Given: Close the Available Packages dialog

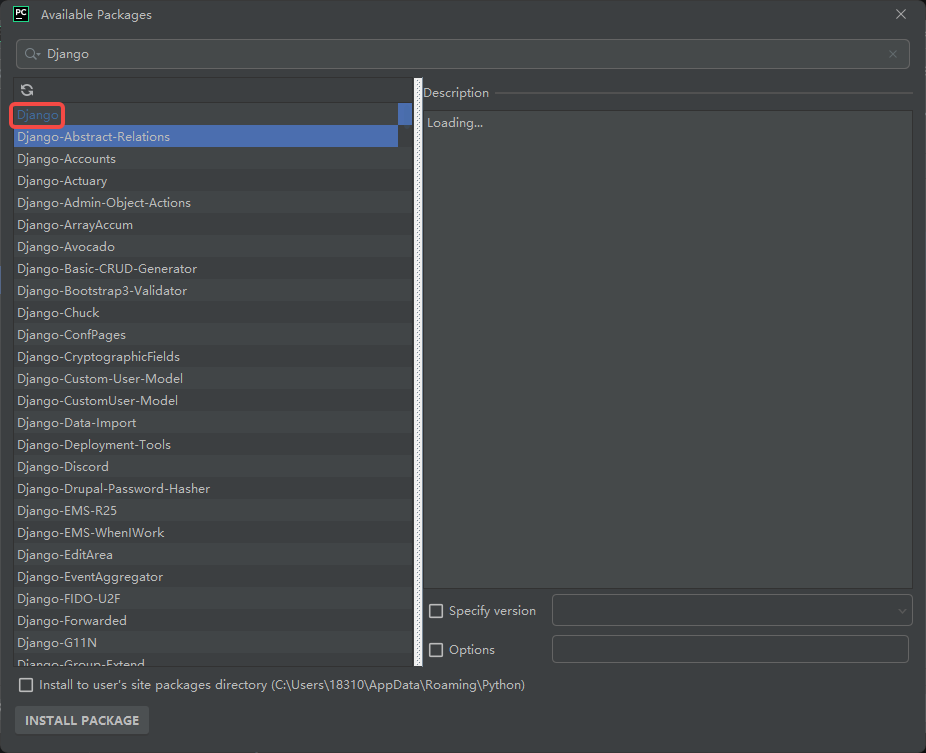Looking at the screenshot, I should [901, 14].
